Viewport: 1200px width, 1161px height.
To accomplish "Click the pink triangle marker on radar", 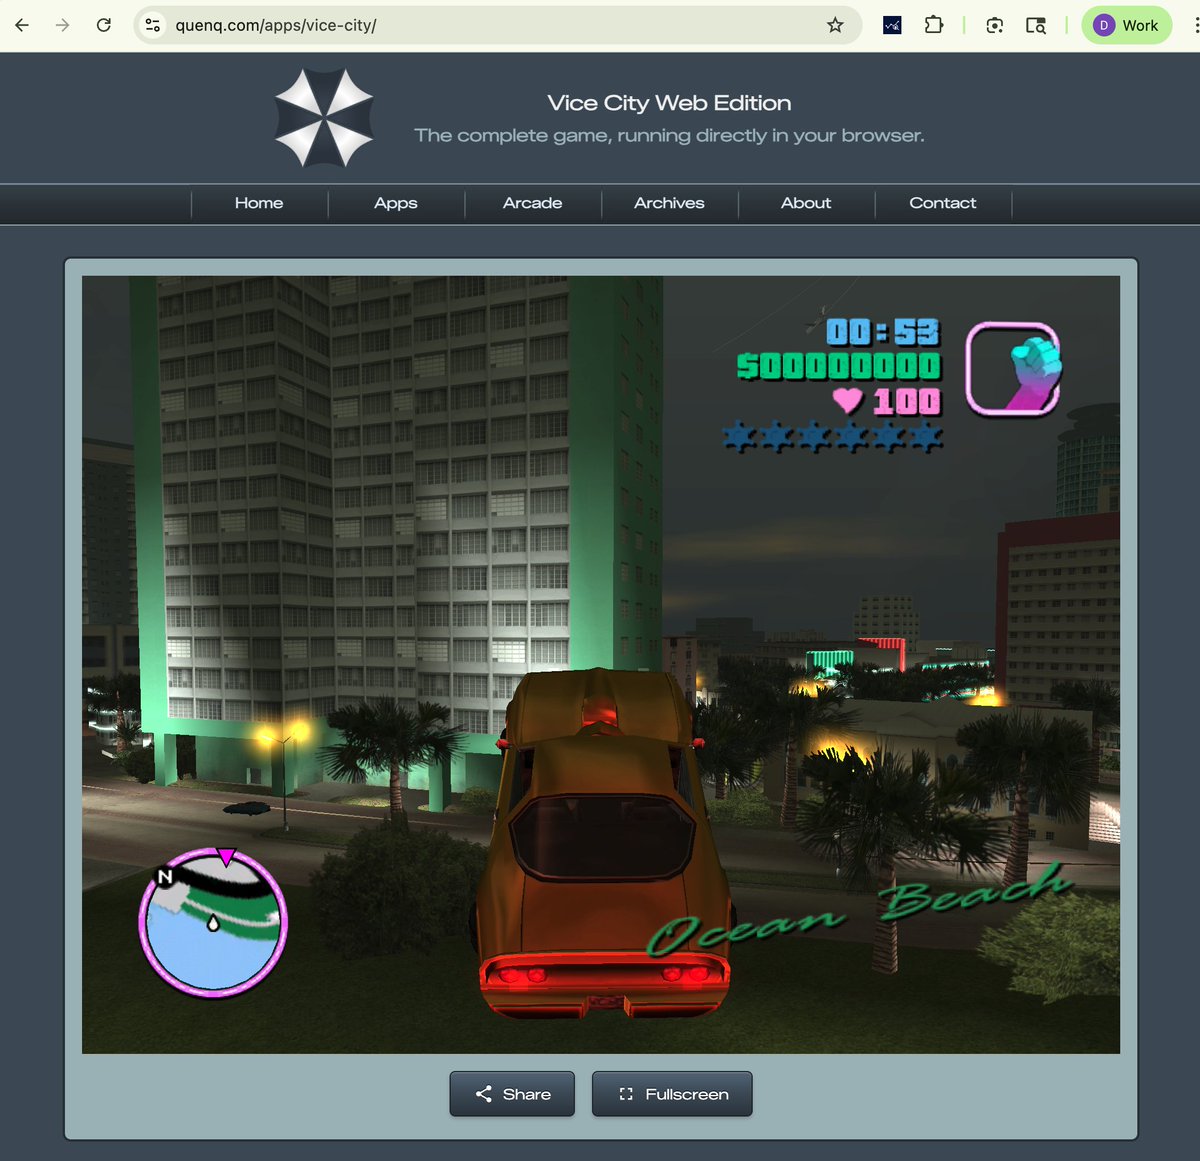I will (x=226, y=856).
